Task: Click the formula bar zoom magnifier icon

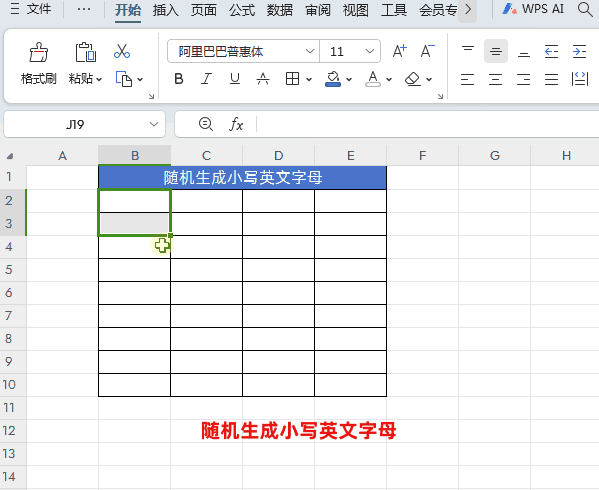Action: (206, 124)
